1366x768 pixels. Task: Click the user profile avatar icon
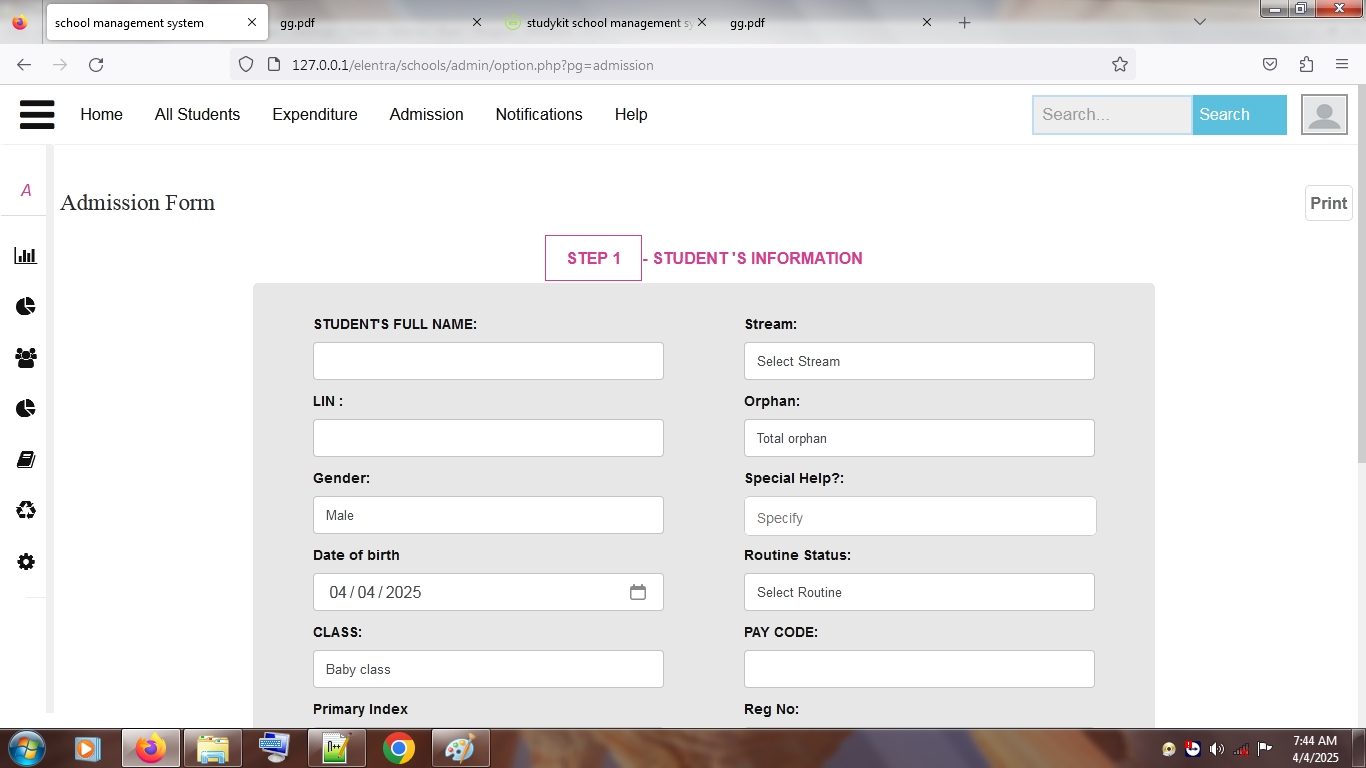click(1323, 114)
